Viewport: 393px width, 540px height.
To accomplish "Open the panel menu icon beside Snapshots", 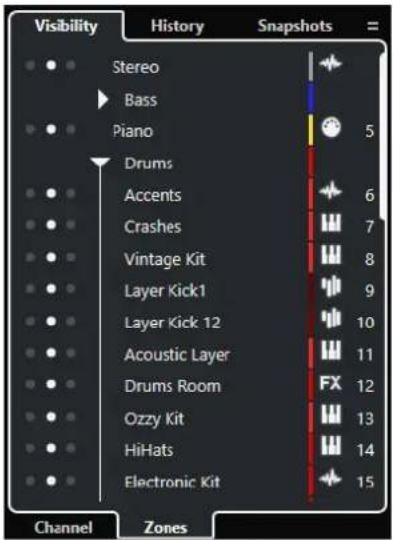I will 373,26.
